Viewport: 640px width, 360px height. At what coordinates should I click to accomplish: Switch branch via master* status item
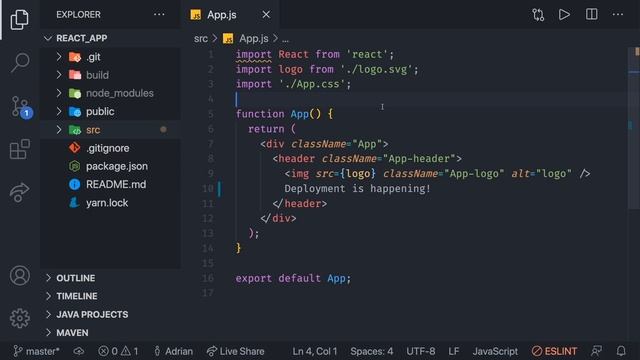(37, 351)
